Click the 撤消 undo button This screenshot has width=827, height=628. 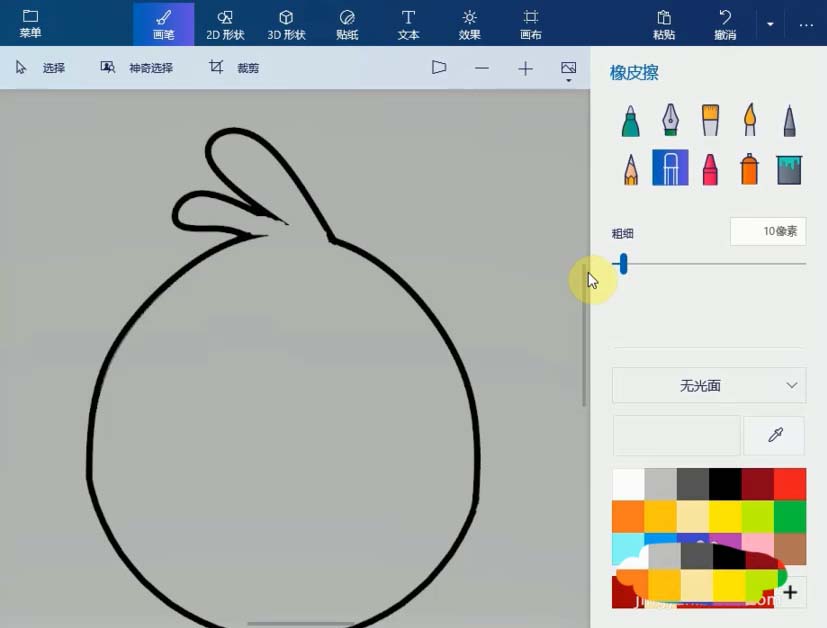click(x=725, y=24)
